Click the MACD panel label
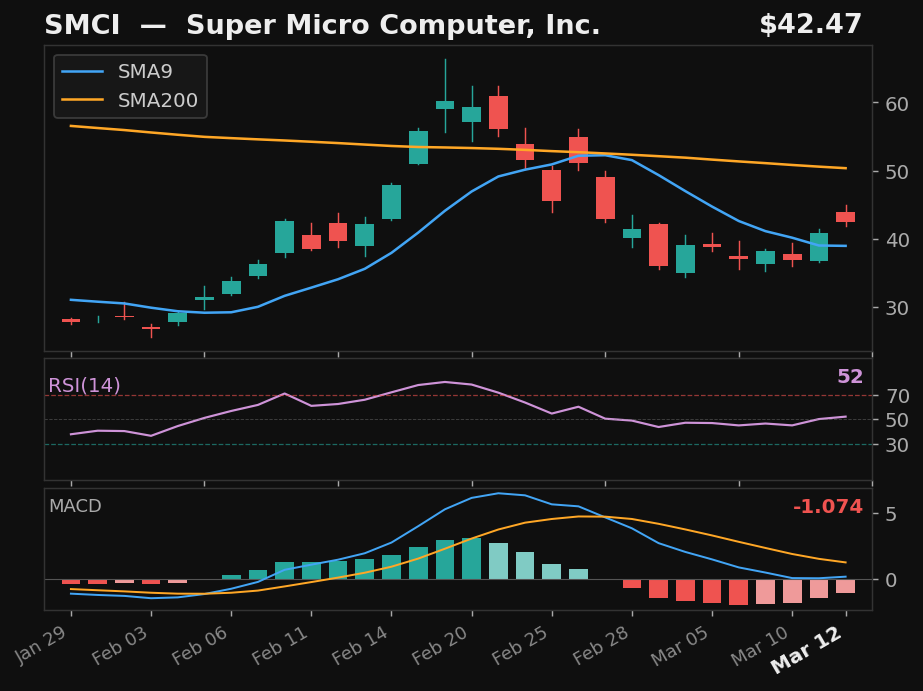 [75, 506]
